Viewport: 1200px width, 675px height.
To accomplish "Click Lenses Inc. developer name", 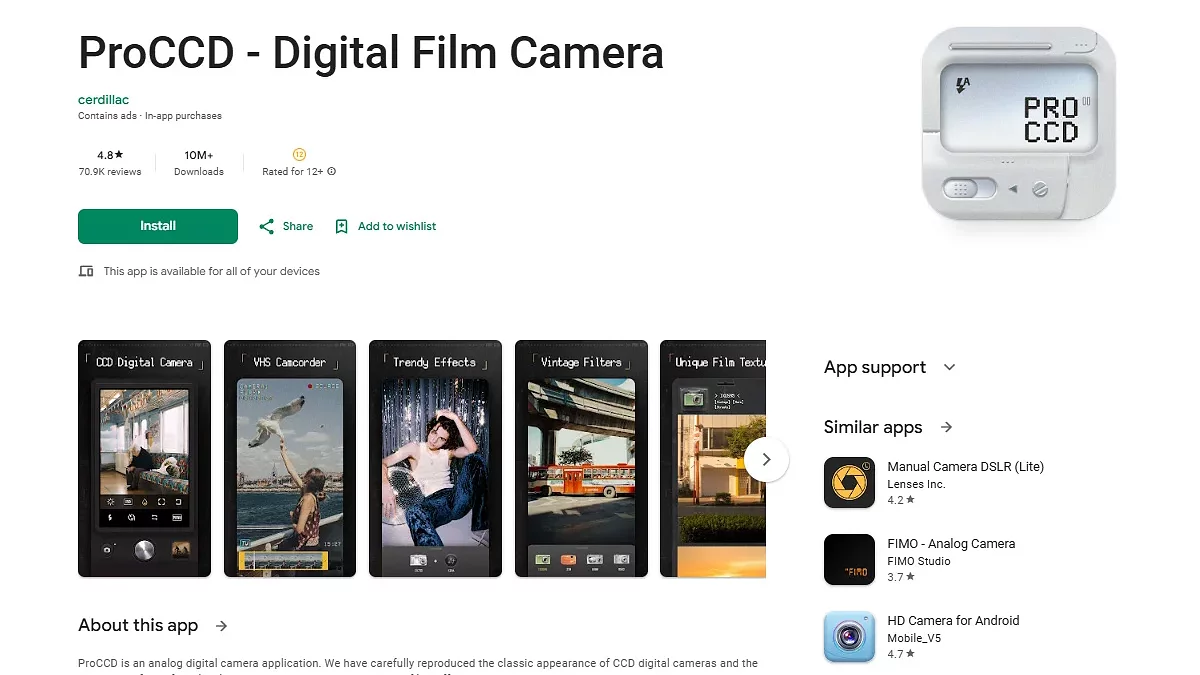I will [917, 485].
